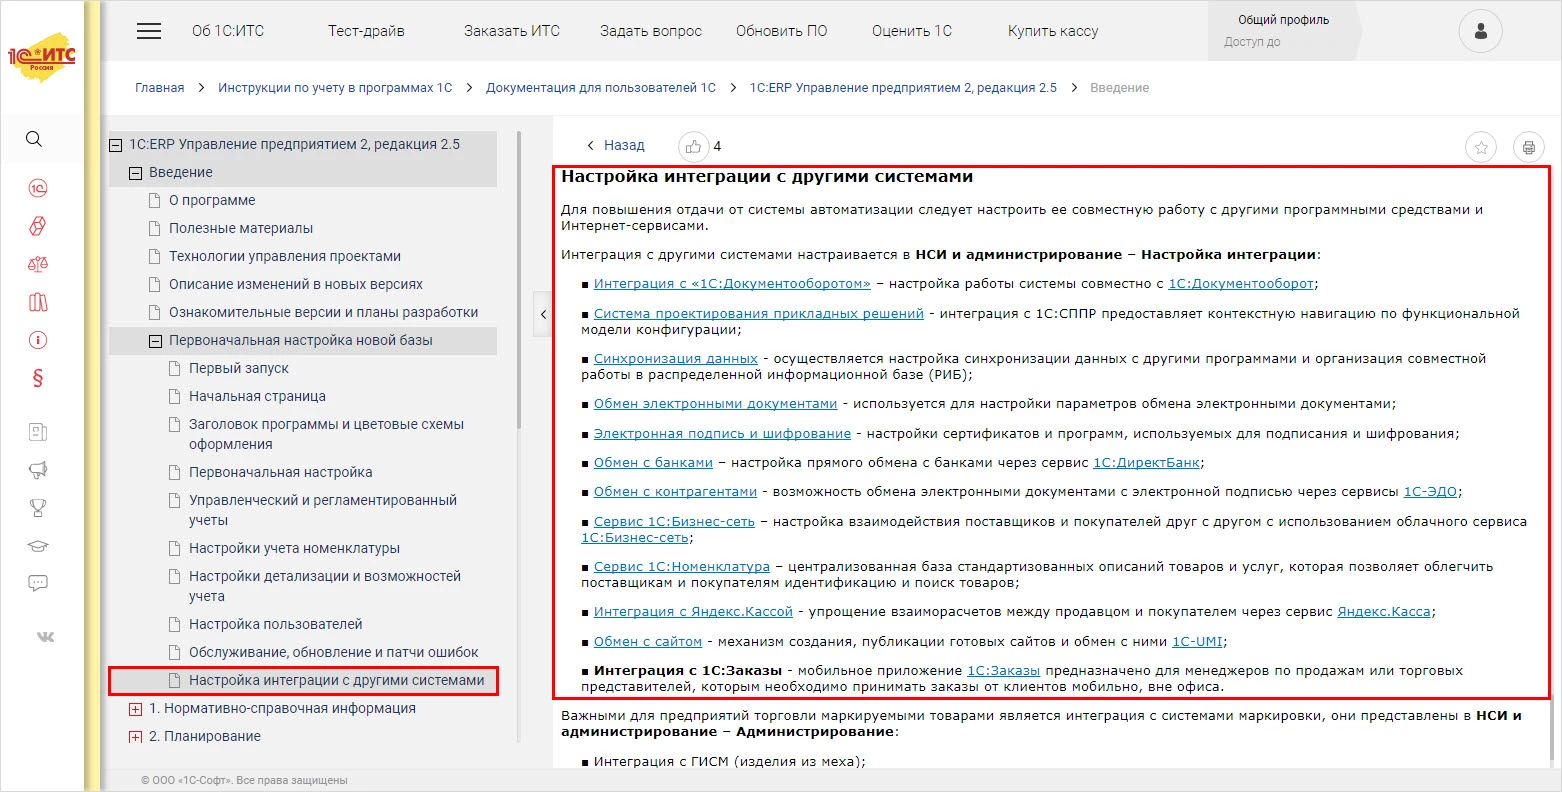
Task: Select Заказать ИТС in top menu
Action: (x=512, y=31)
